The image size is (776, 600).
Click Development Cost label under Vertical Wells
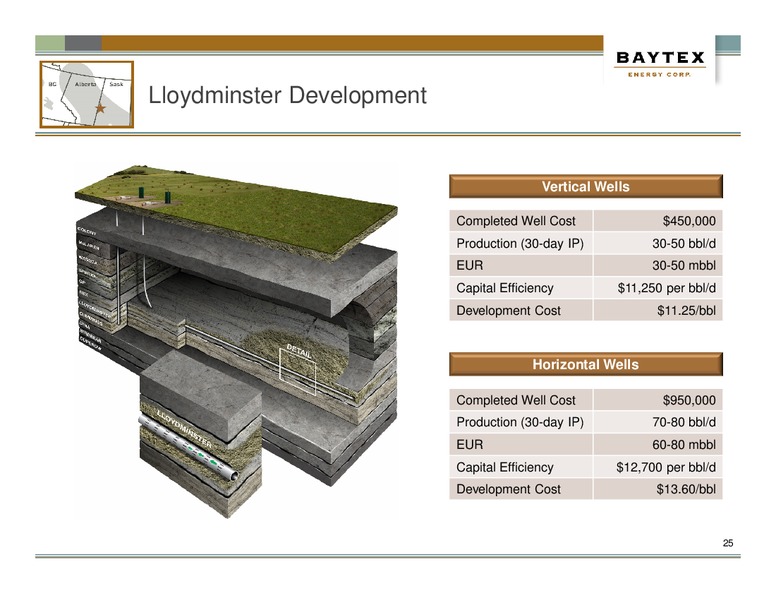coord(508,310)
